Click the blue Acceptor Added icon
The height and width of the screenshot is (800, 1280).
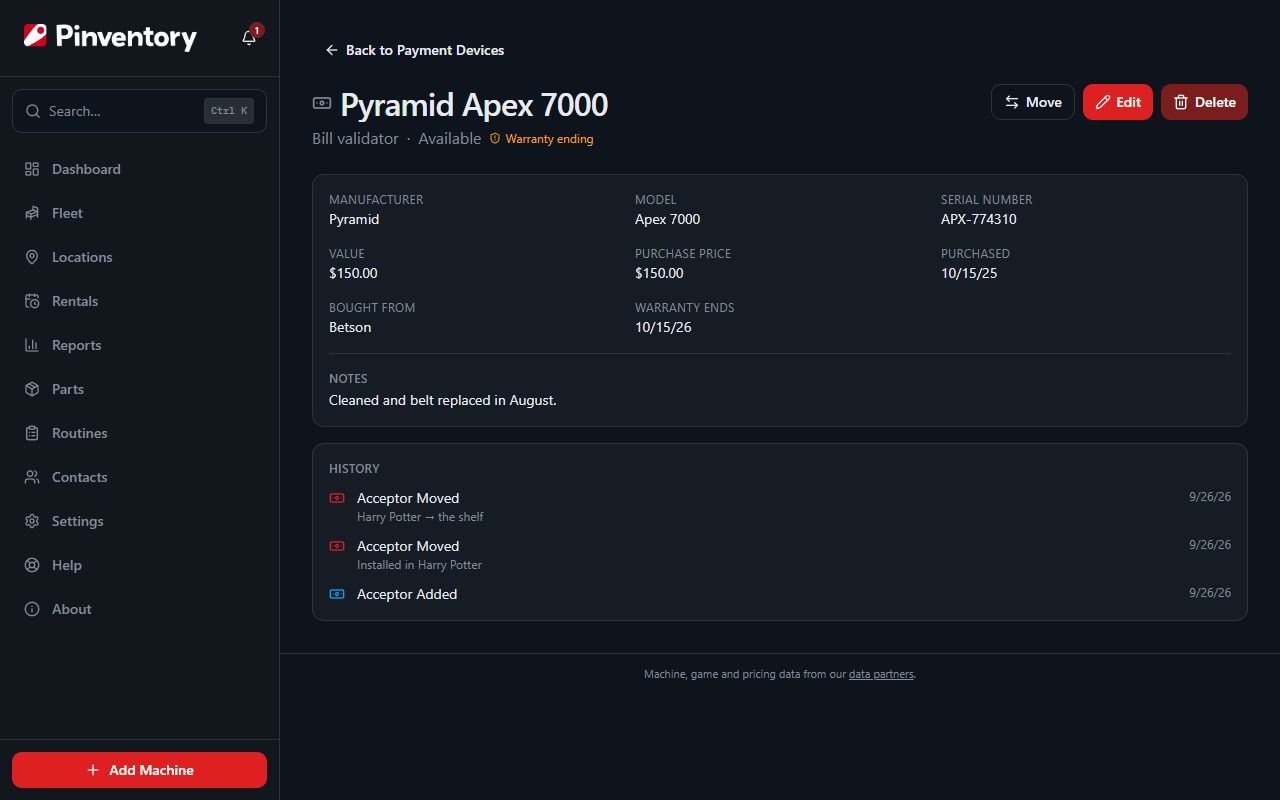tap(337, 594)
